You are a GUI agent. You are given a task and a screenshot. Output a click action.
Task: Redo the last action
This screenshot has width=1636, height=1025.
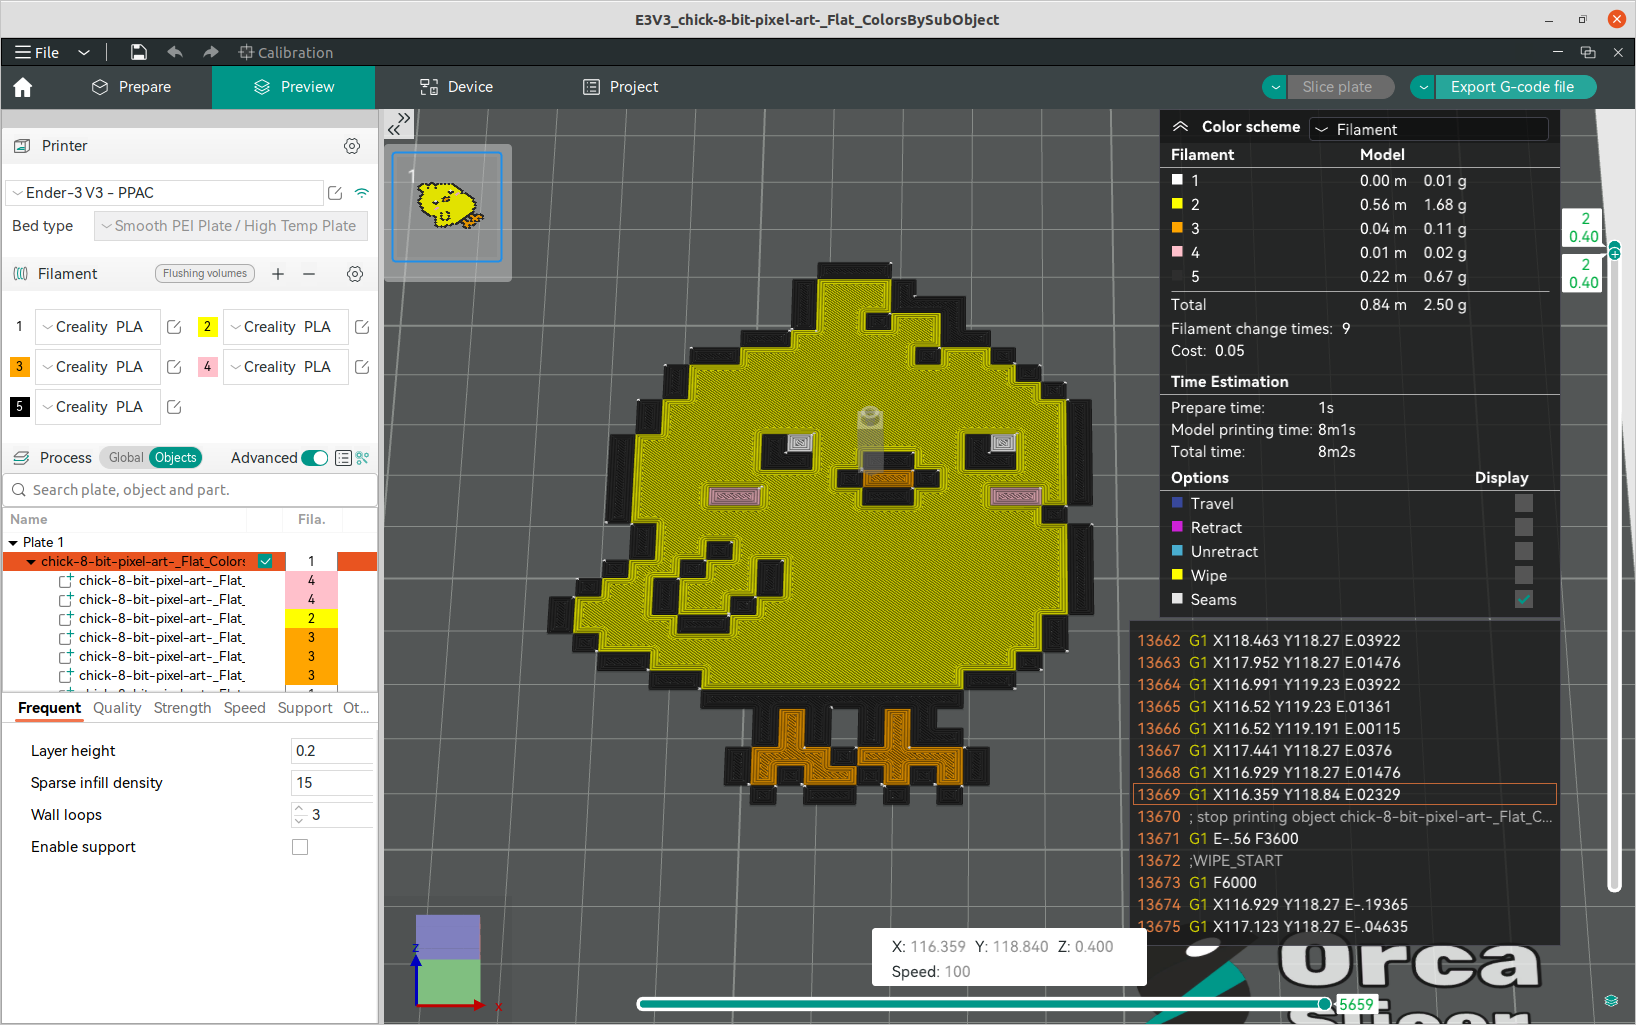(x=210, y=52)
